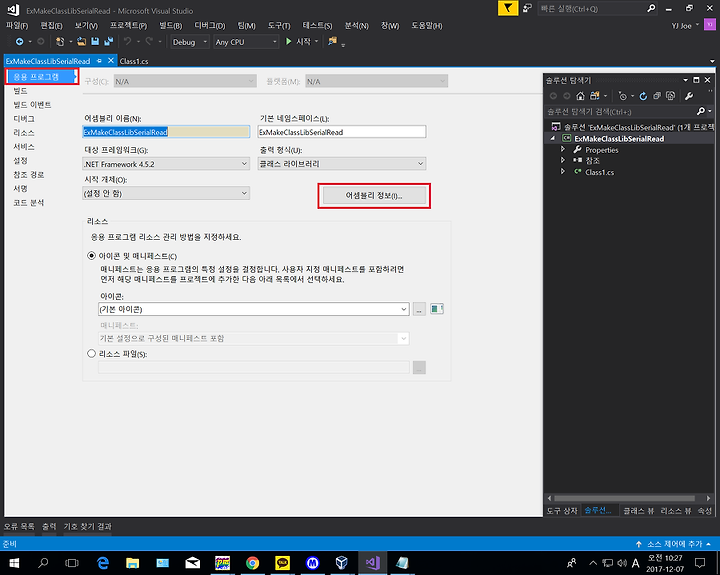This screenshot has width=720, height=575.
Task: Click the 기본 네임스페이스 input field
Action: click(342, 132)
